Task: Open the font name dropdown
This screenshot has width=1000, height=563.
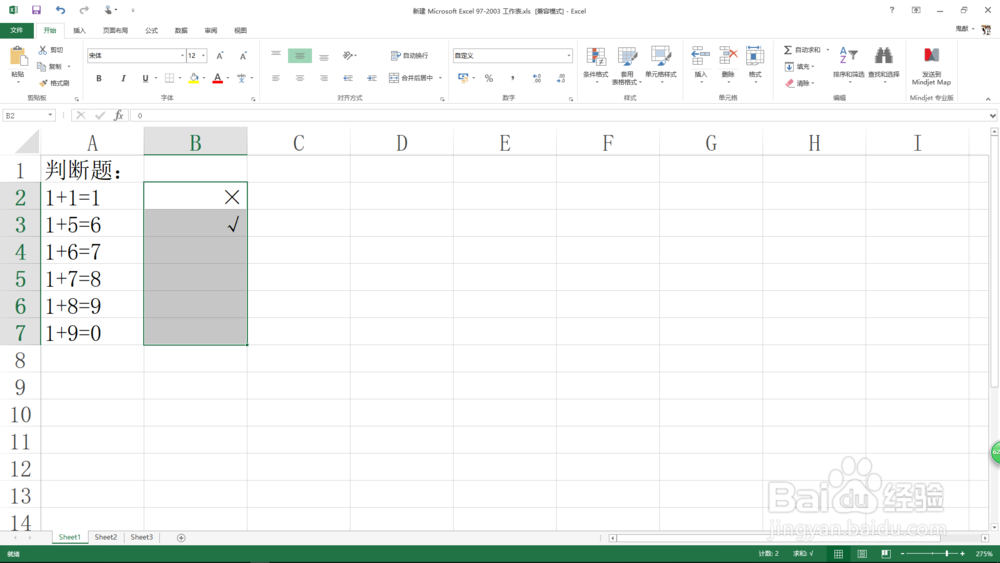Action: click(x=182, y=55)
